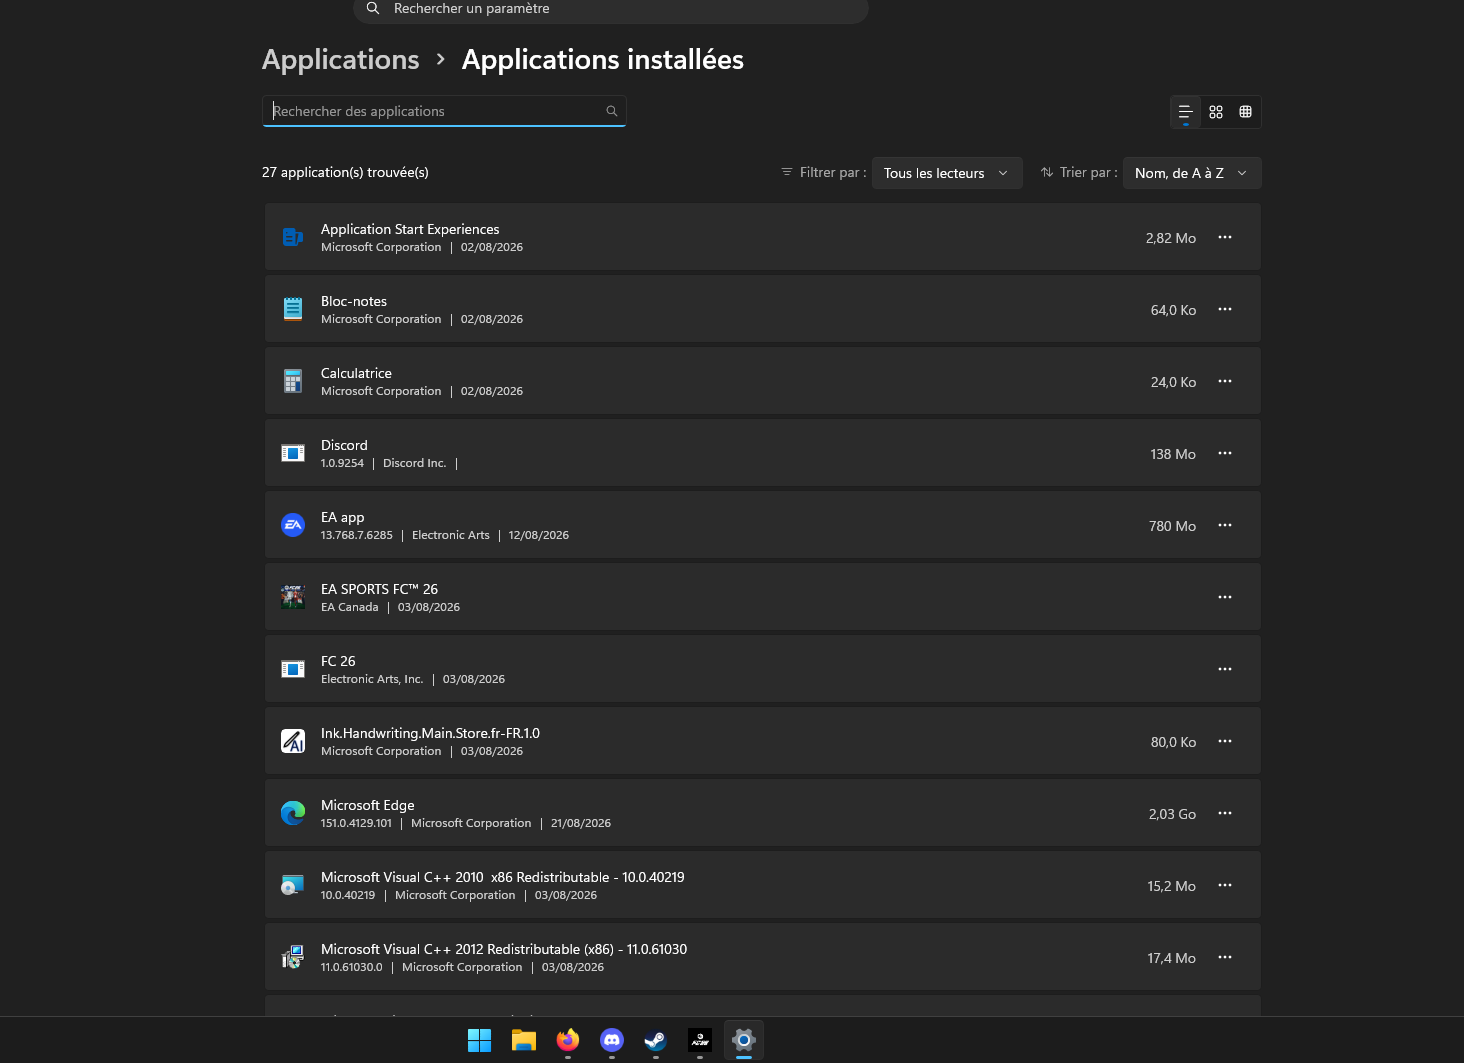Open the 'Nom, de A à Z' sort dropdown
1464x1063 pixels.
[x=1192, y=173]
